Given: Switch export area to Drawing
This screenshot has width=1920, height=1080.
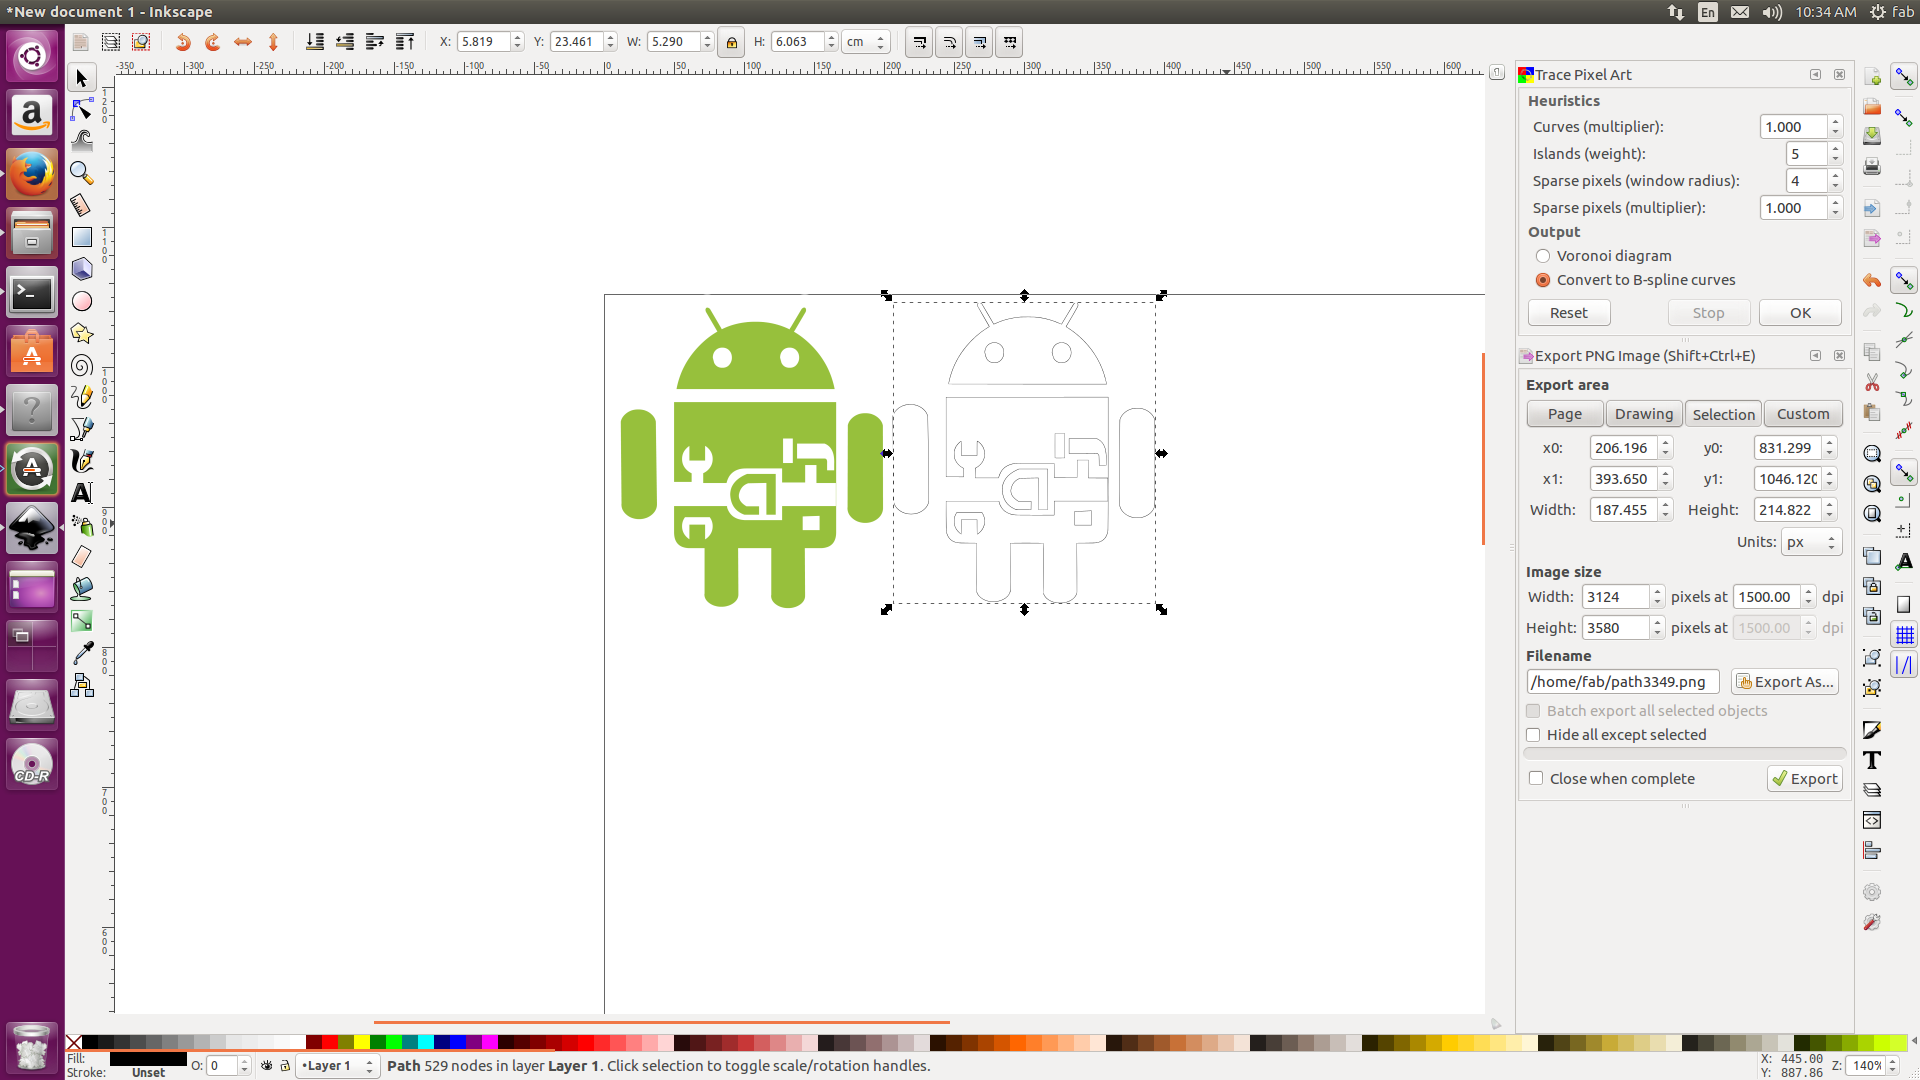Looking at the screenshot, I should [1643, 414].
